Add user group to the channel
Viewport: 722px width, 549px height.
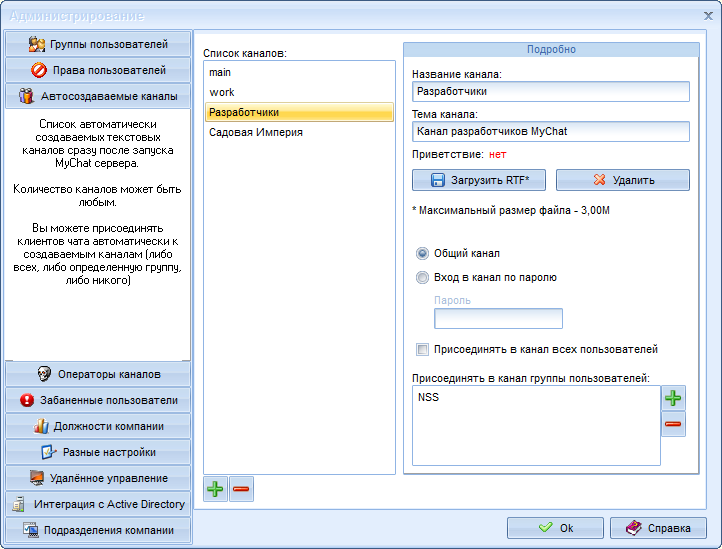[673, 398]
